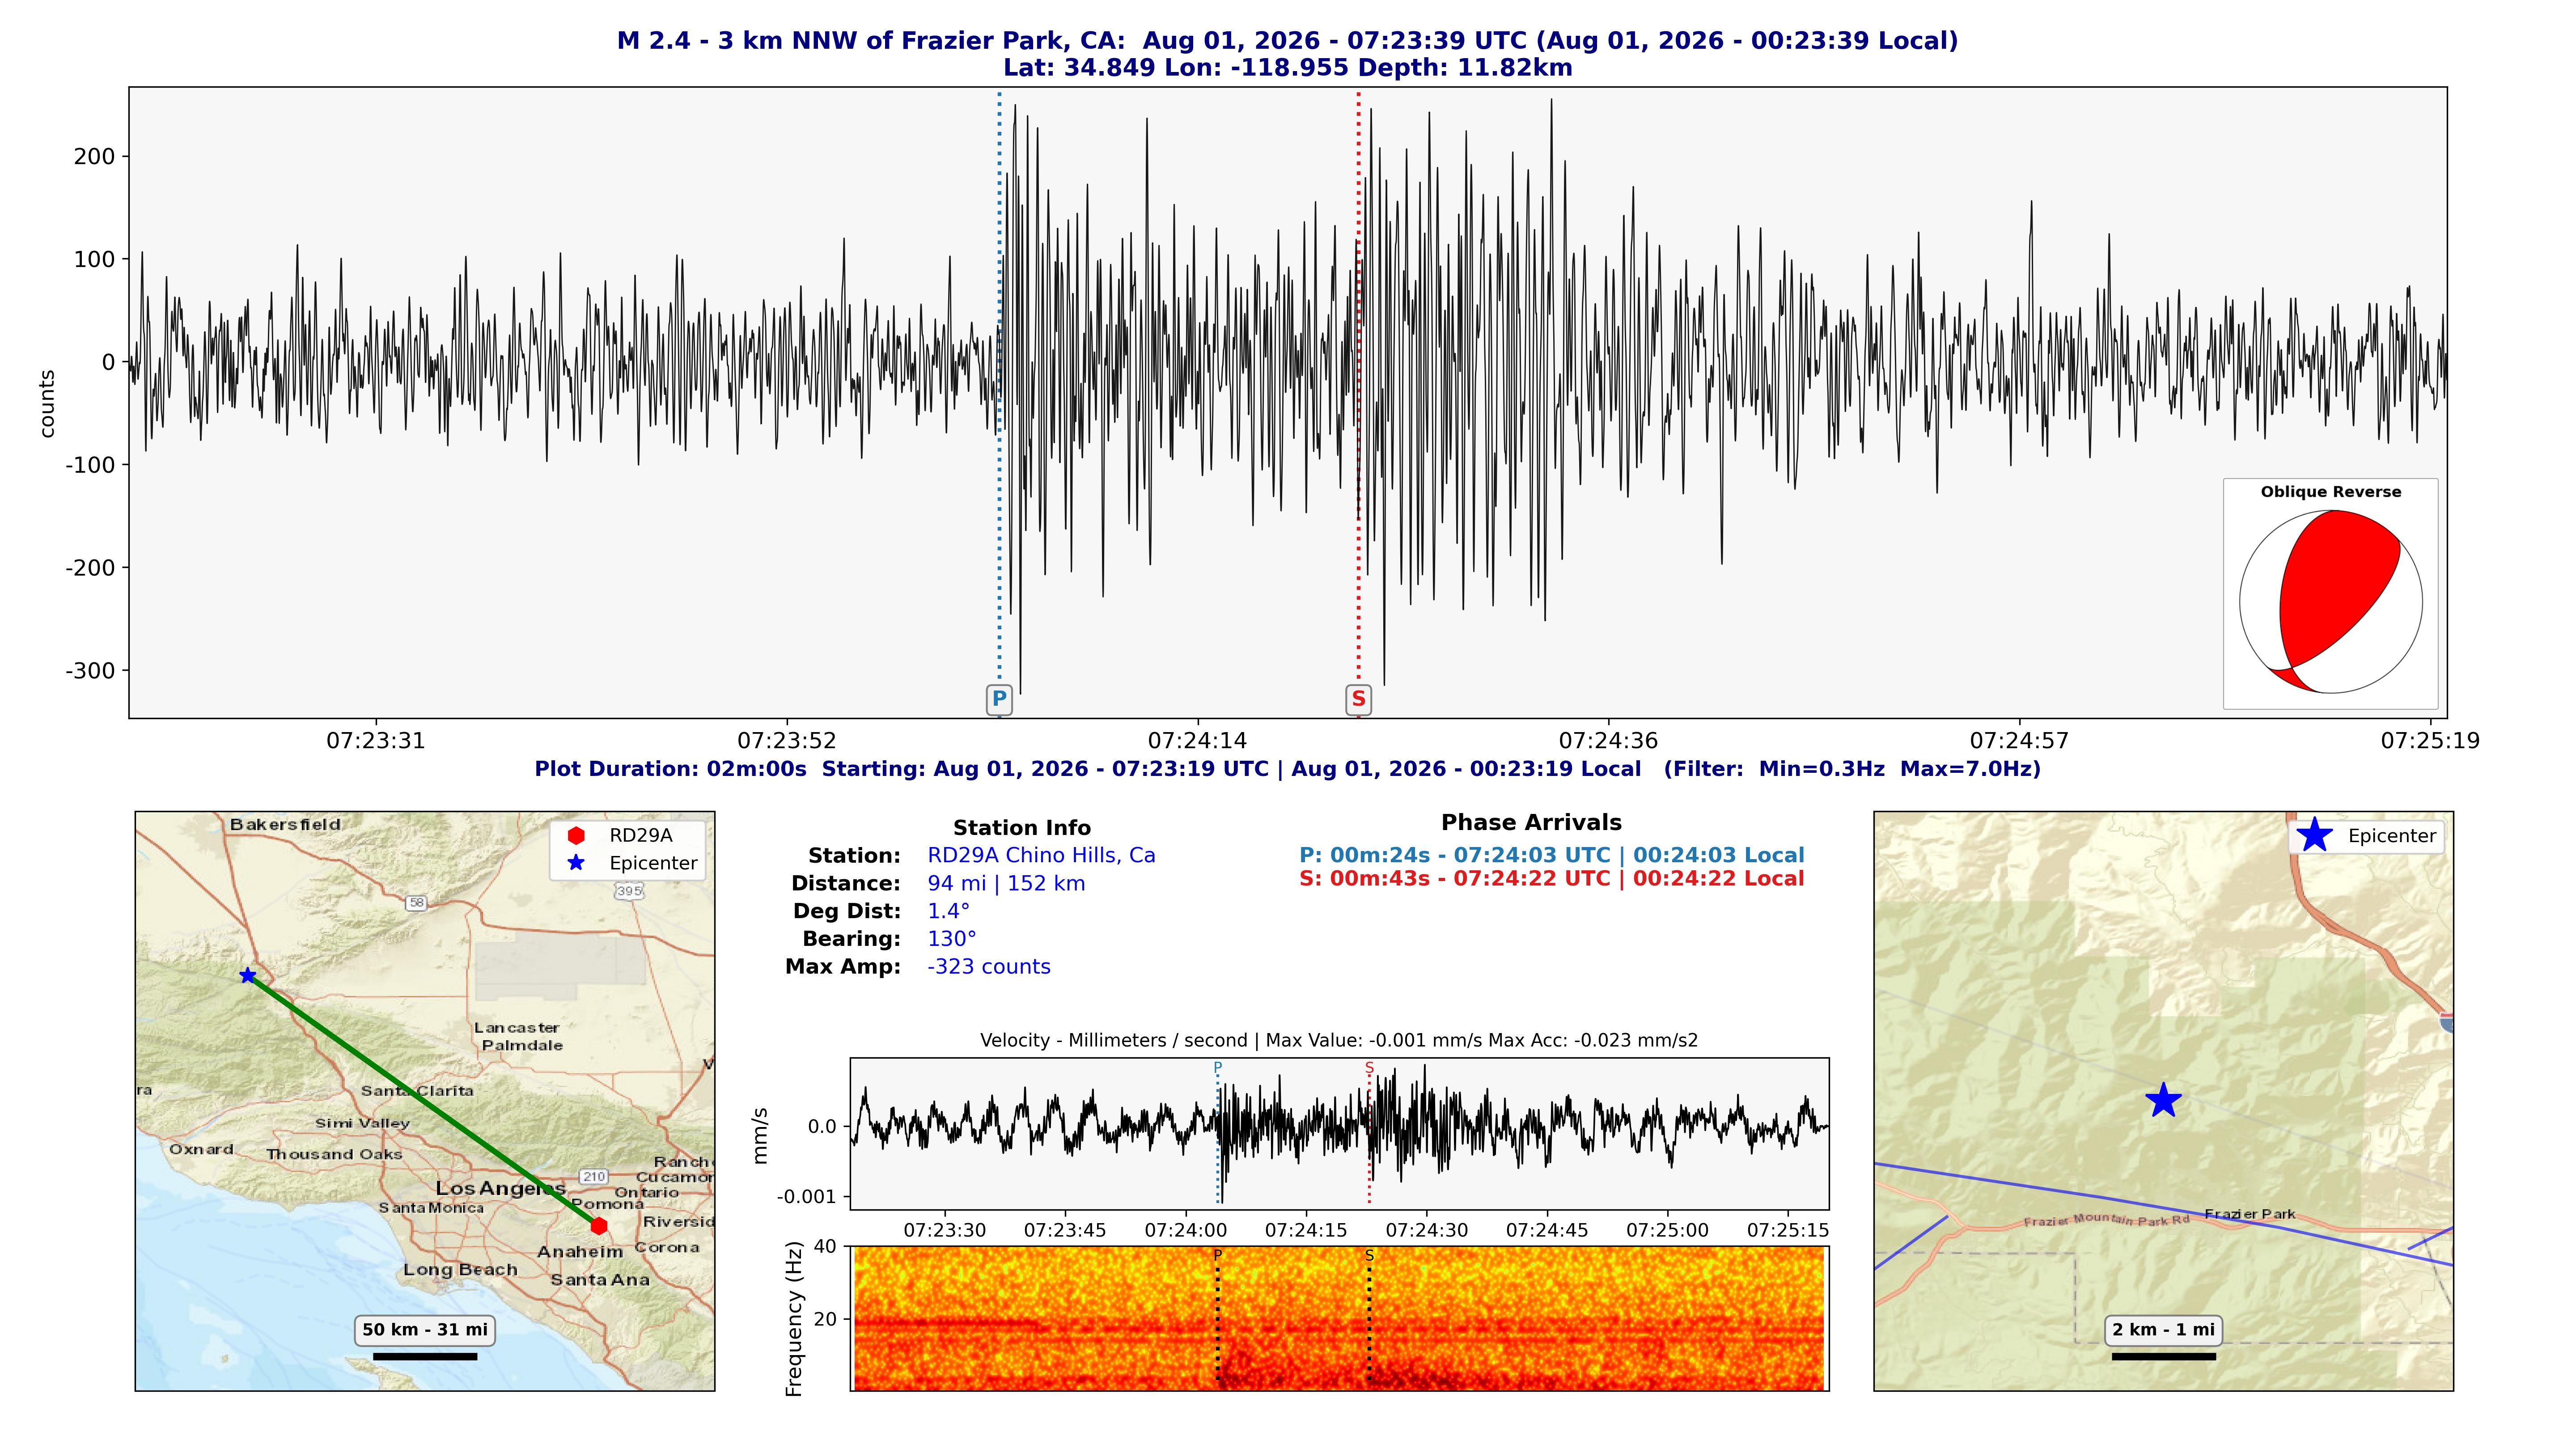Click the 'Frazier Park' town label on the local map
Image resolution: width=2576 pixels, height=1449 pixels.
[2250, 1215]
